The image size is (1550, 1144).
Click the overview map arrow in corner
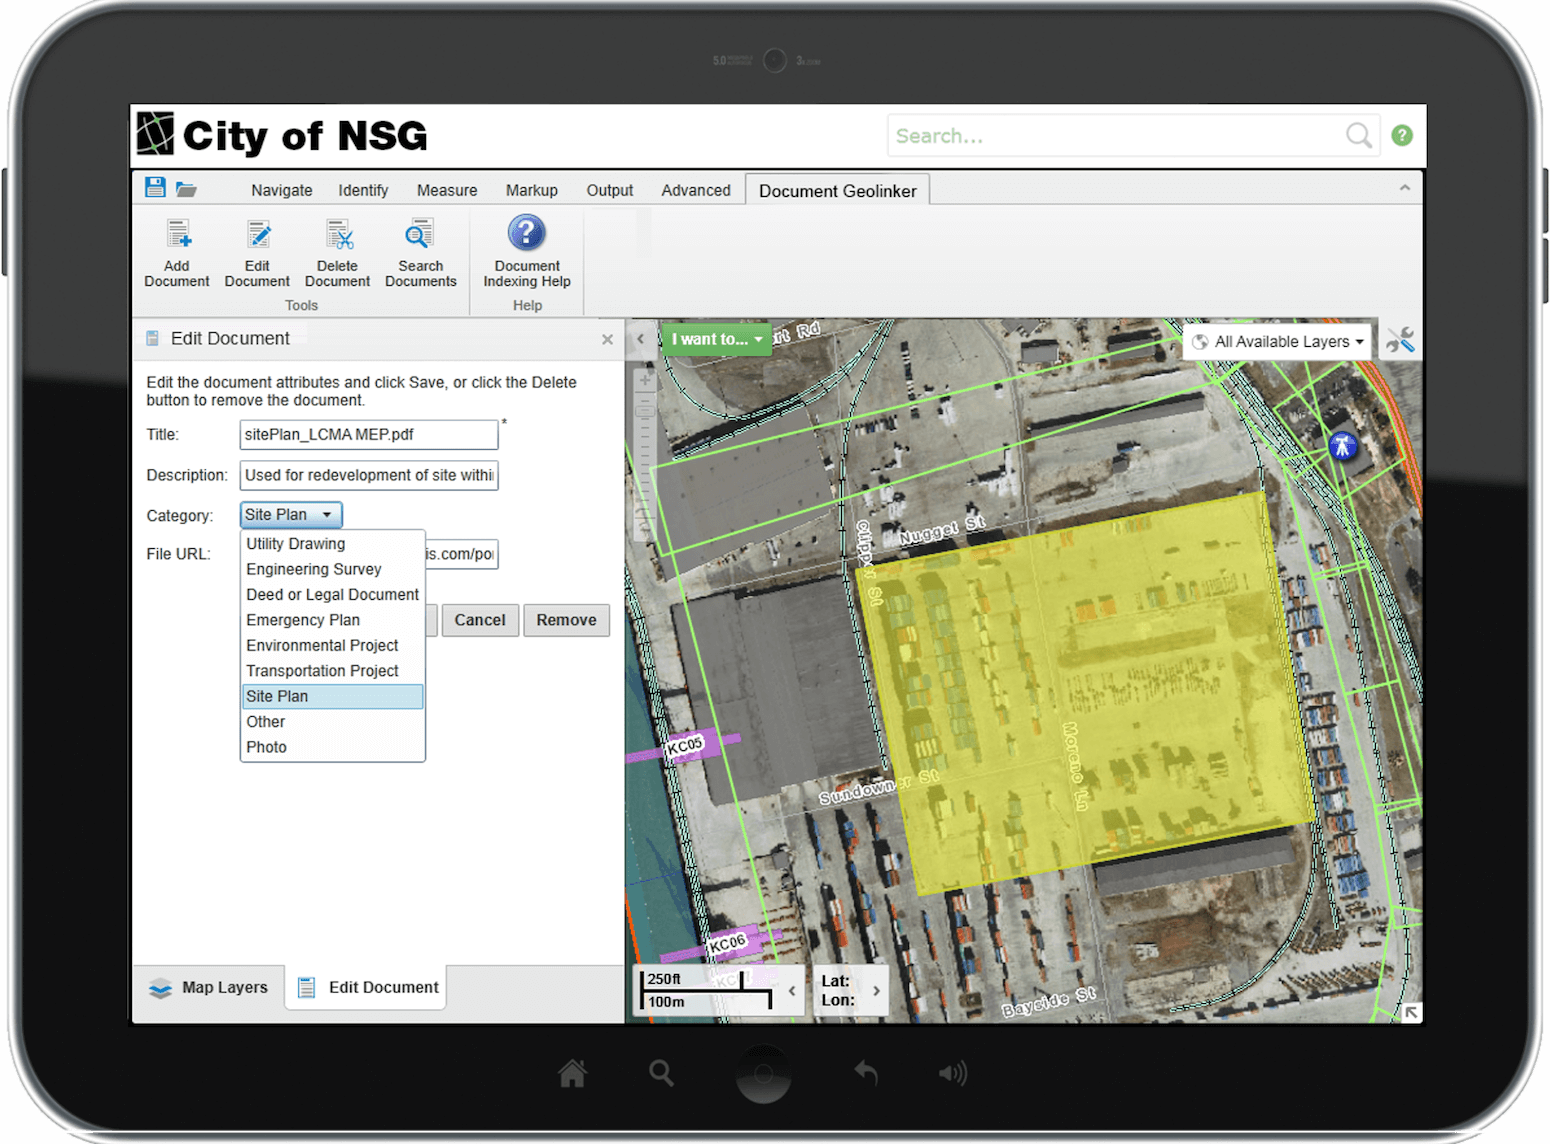pos(1411,1012)
